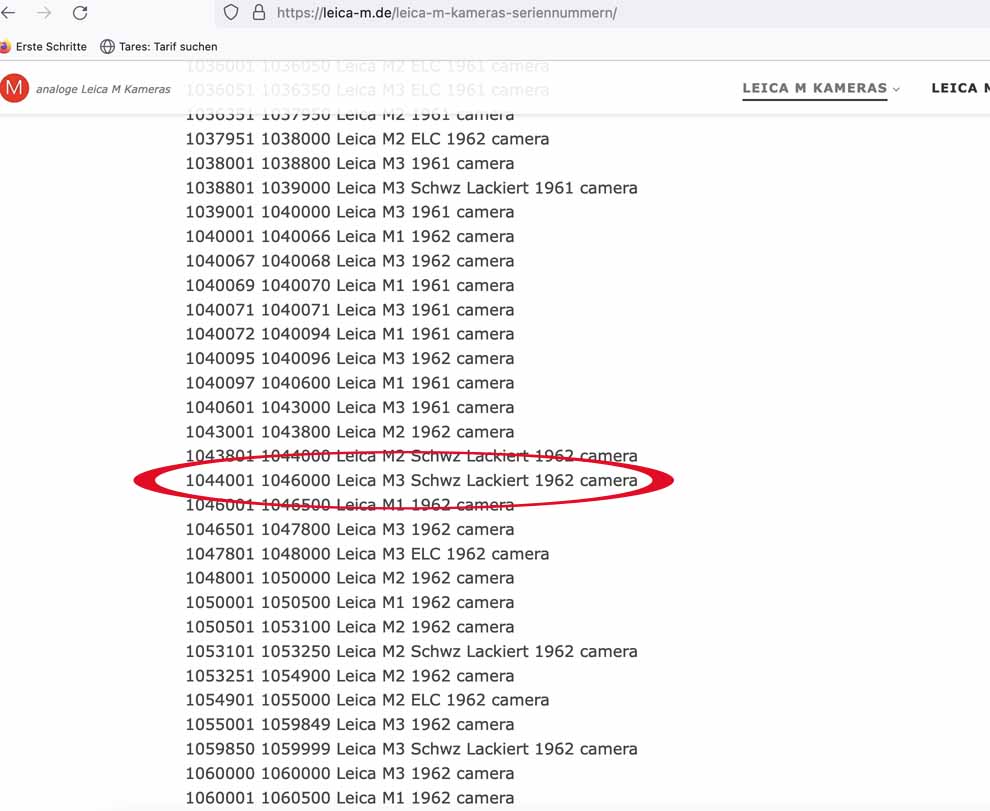This screenshot has width=990, height=811.
Task: Focus the address bar URL leica-m.de
Action: [446, 13]
